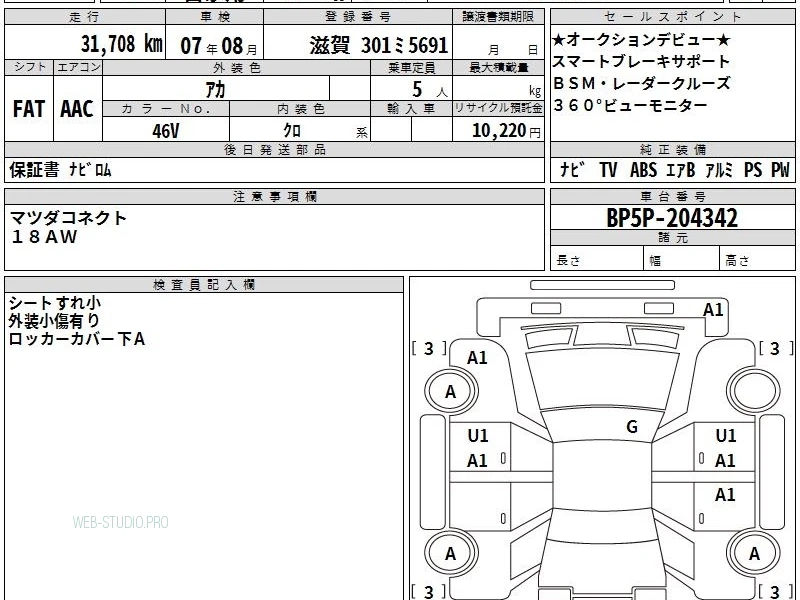This screenshot has height=600, width=800.
Task: Click the 車台番号 header
Action: point(672,196)
